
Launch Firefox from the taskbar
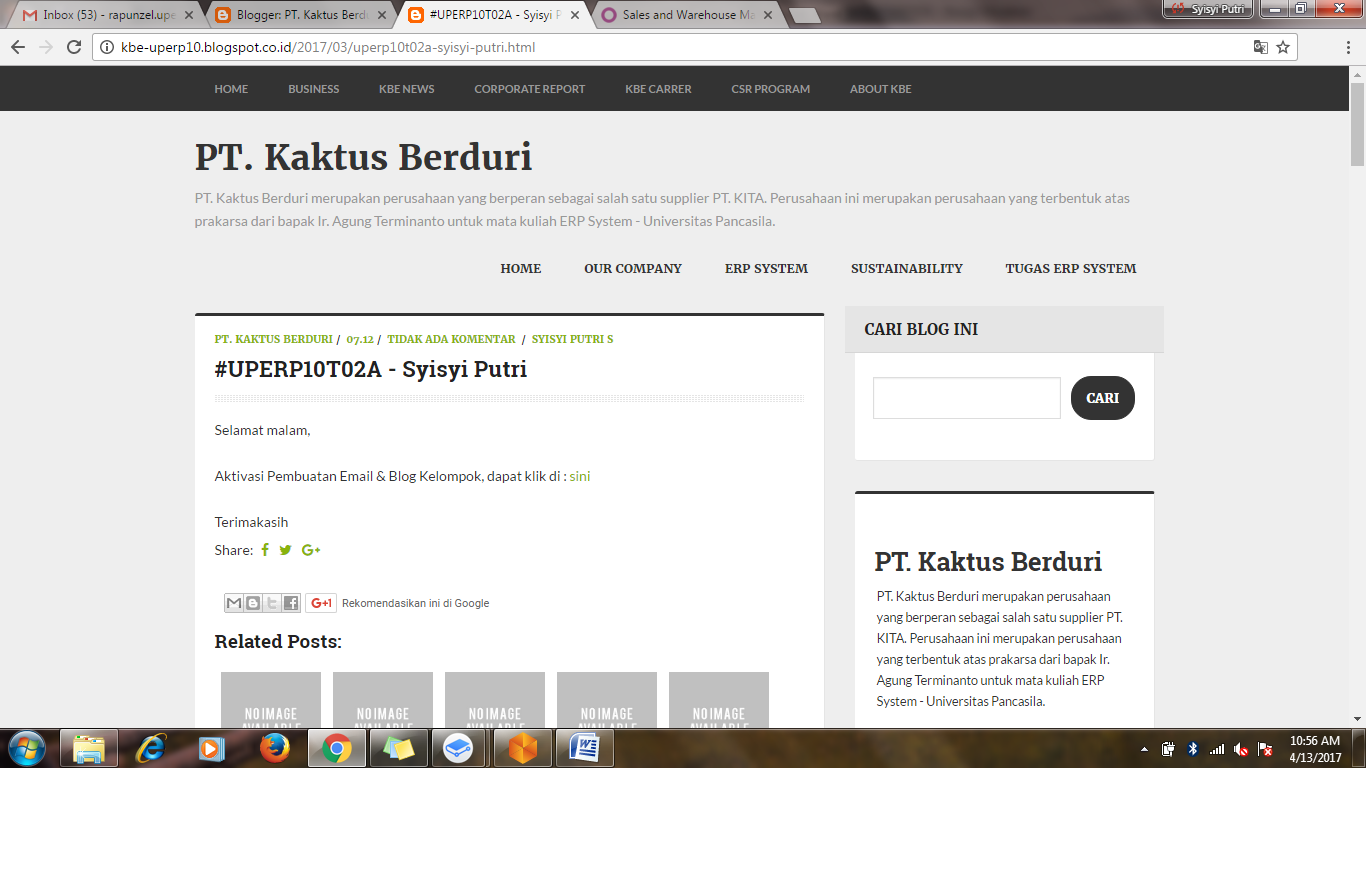(274, 748)
